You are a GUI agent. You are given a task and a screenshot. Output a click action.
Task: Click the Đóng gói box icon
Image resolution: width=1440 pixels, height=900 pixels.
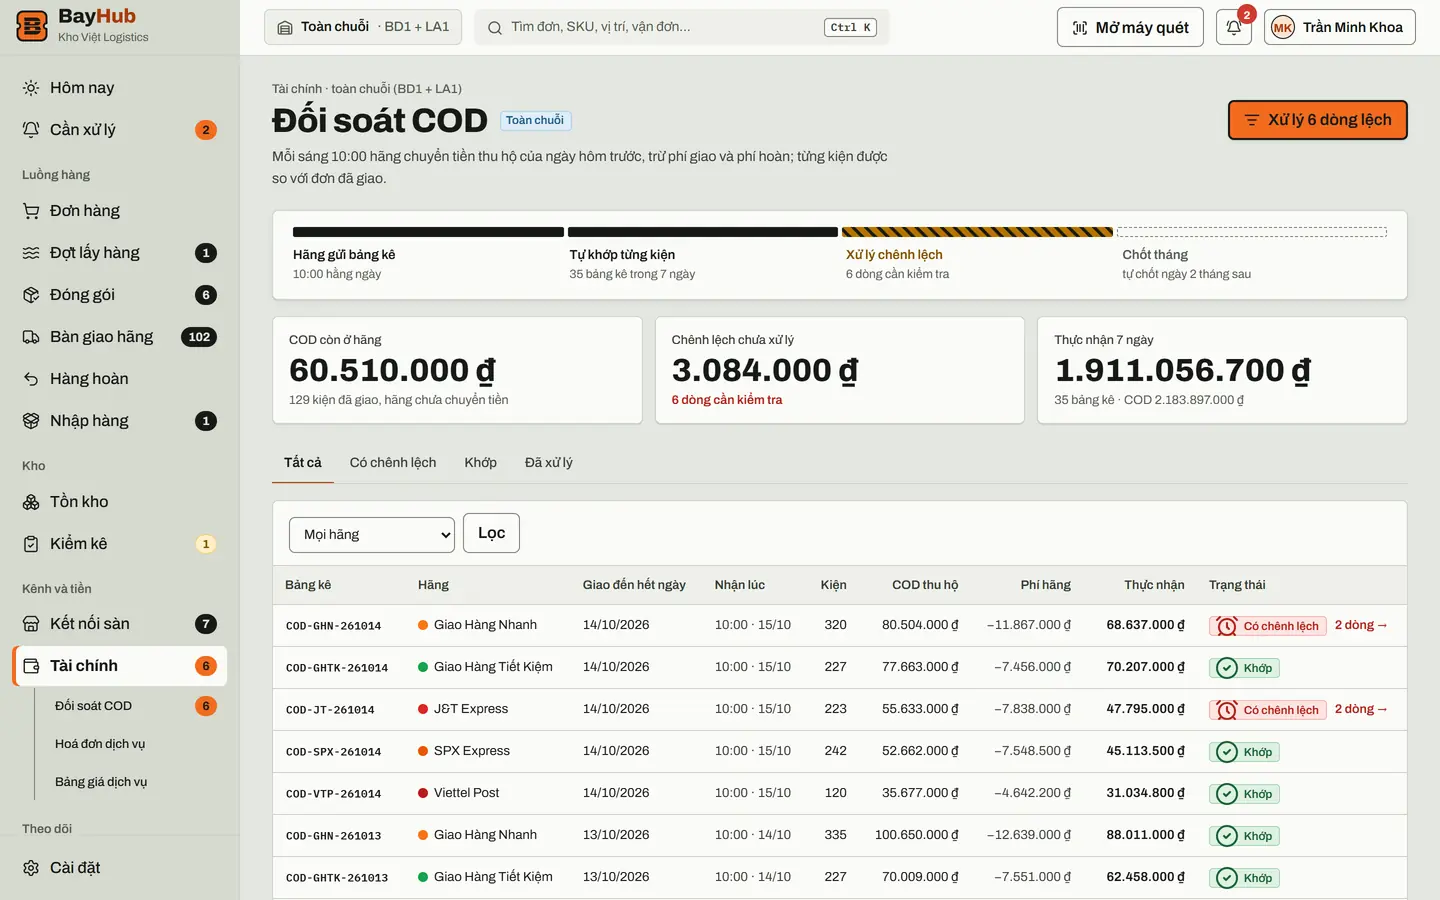click(31, 295)
